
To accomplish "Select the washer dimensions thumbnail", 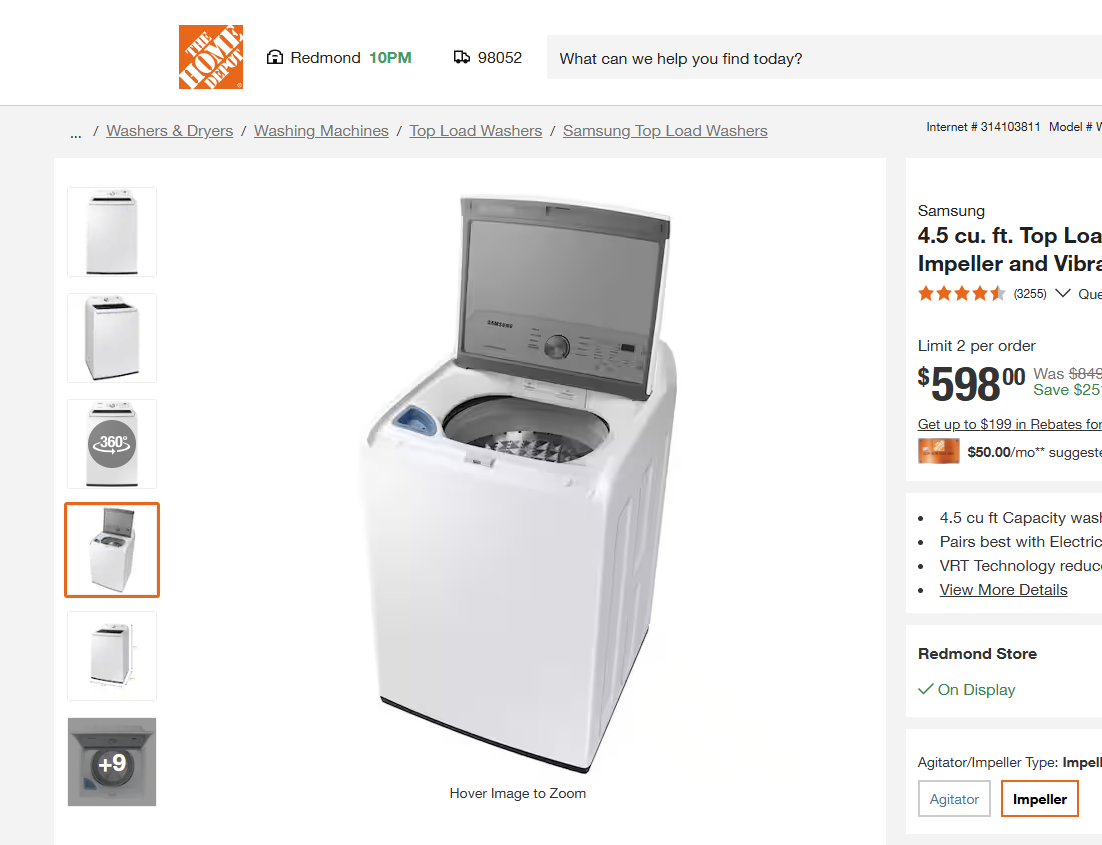I will (112, 656).
